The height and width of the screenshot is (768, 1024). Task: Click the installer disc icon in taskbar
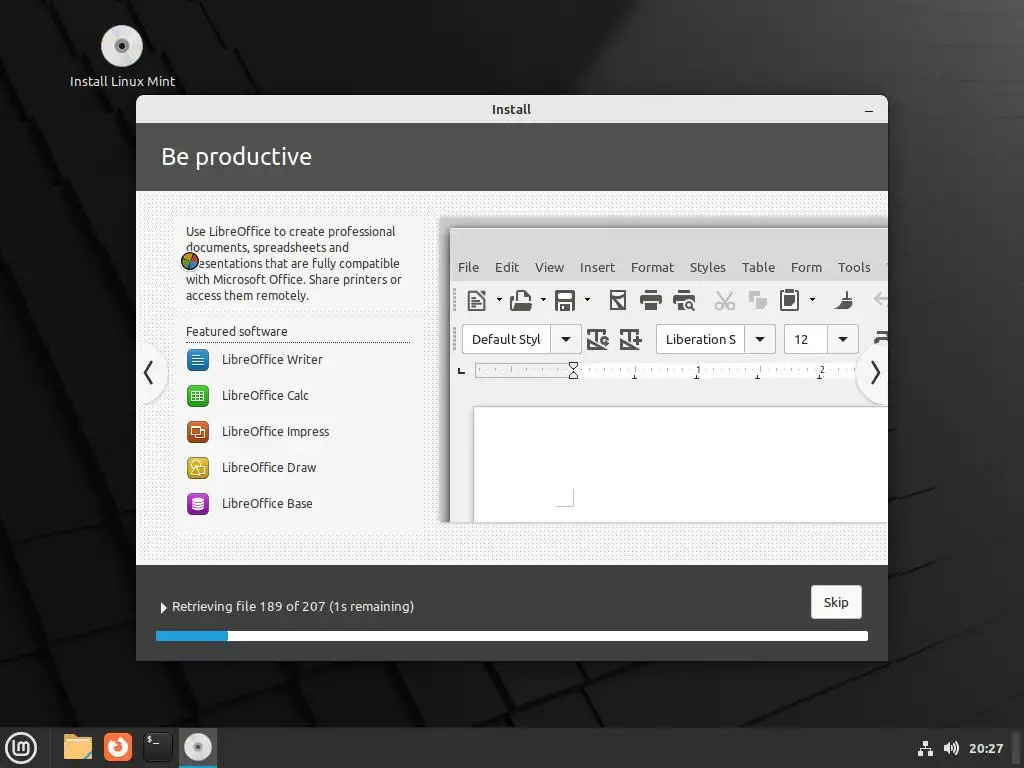pos(198,747)
